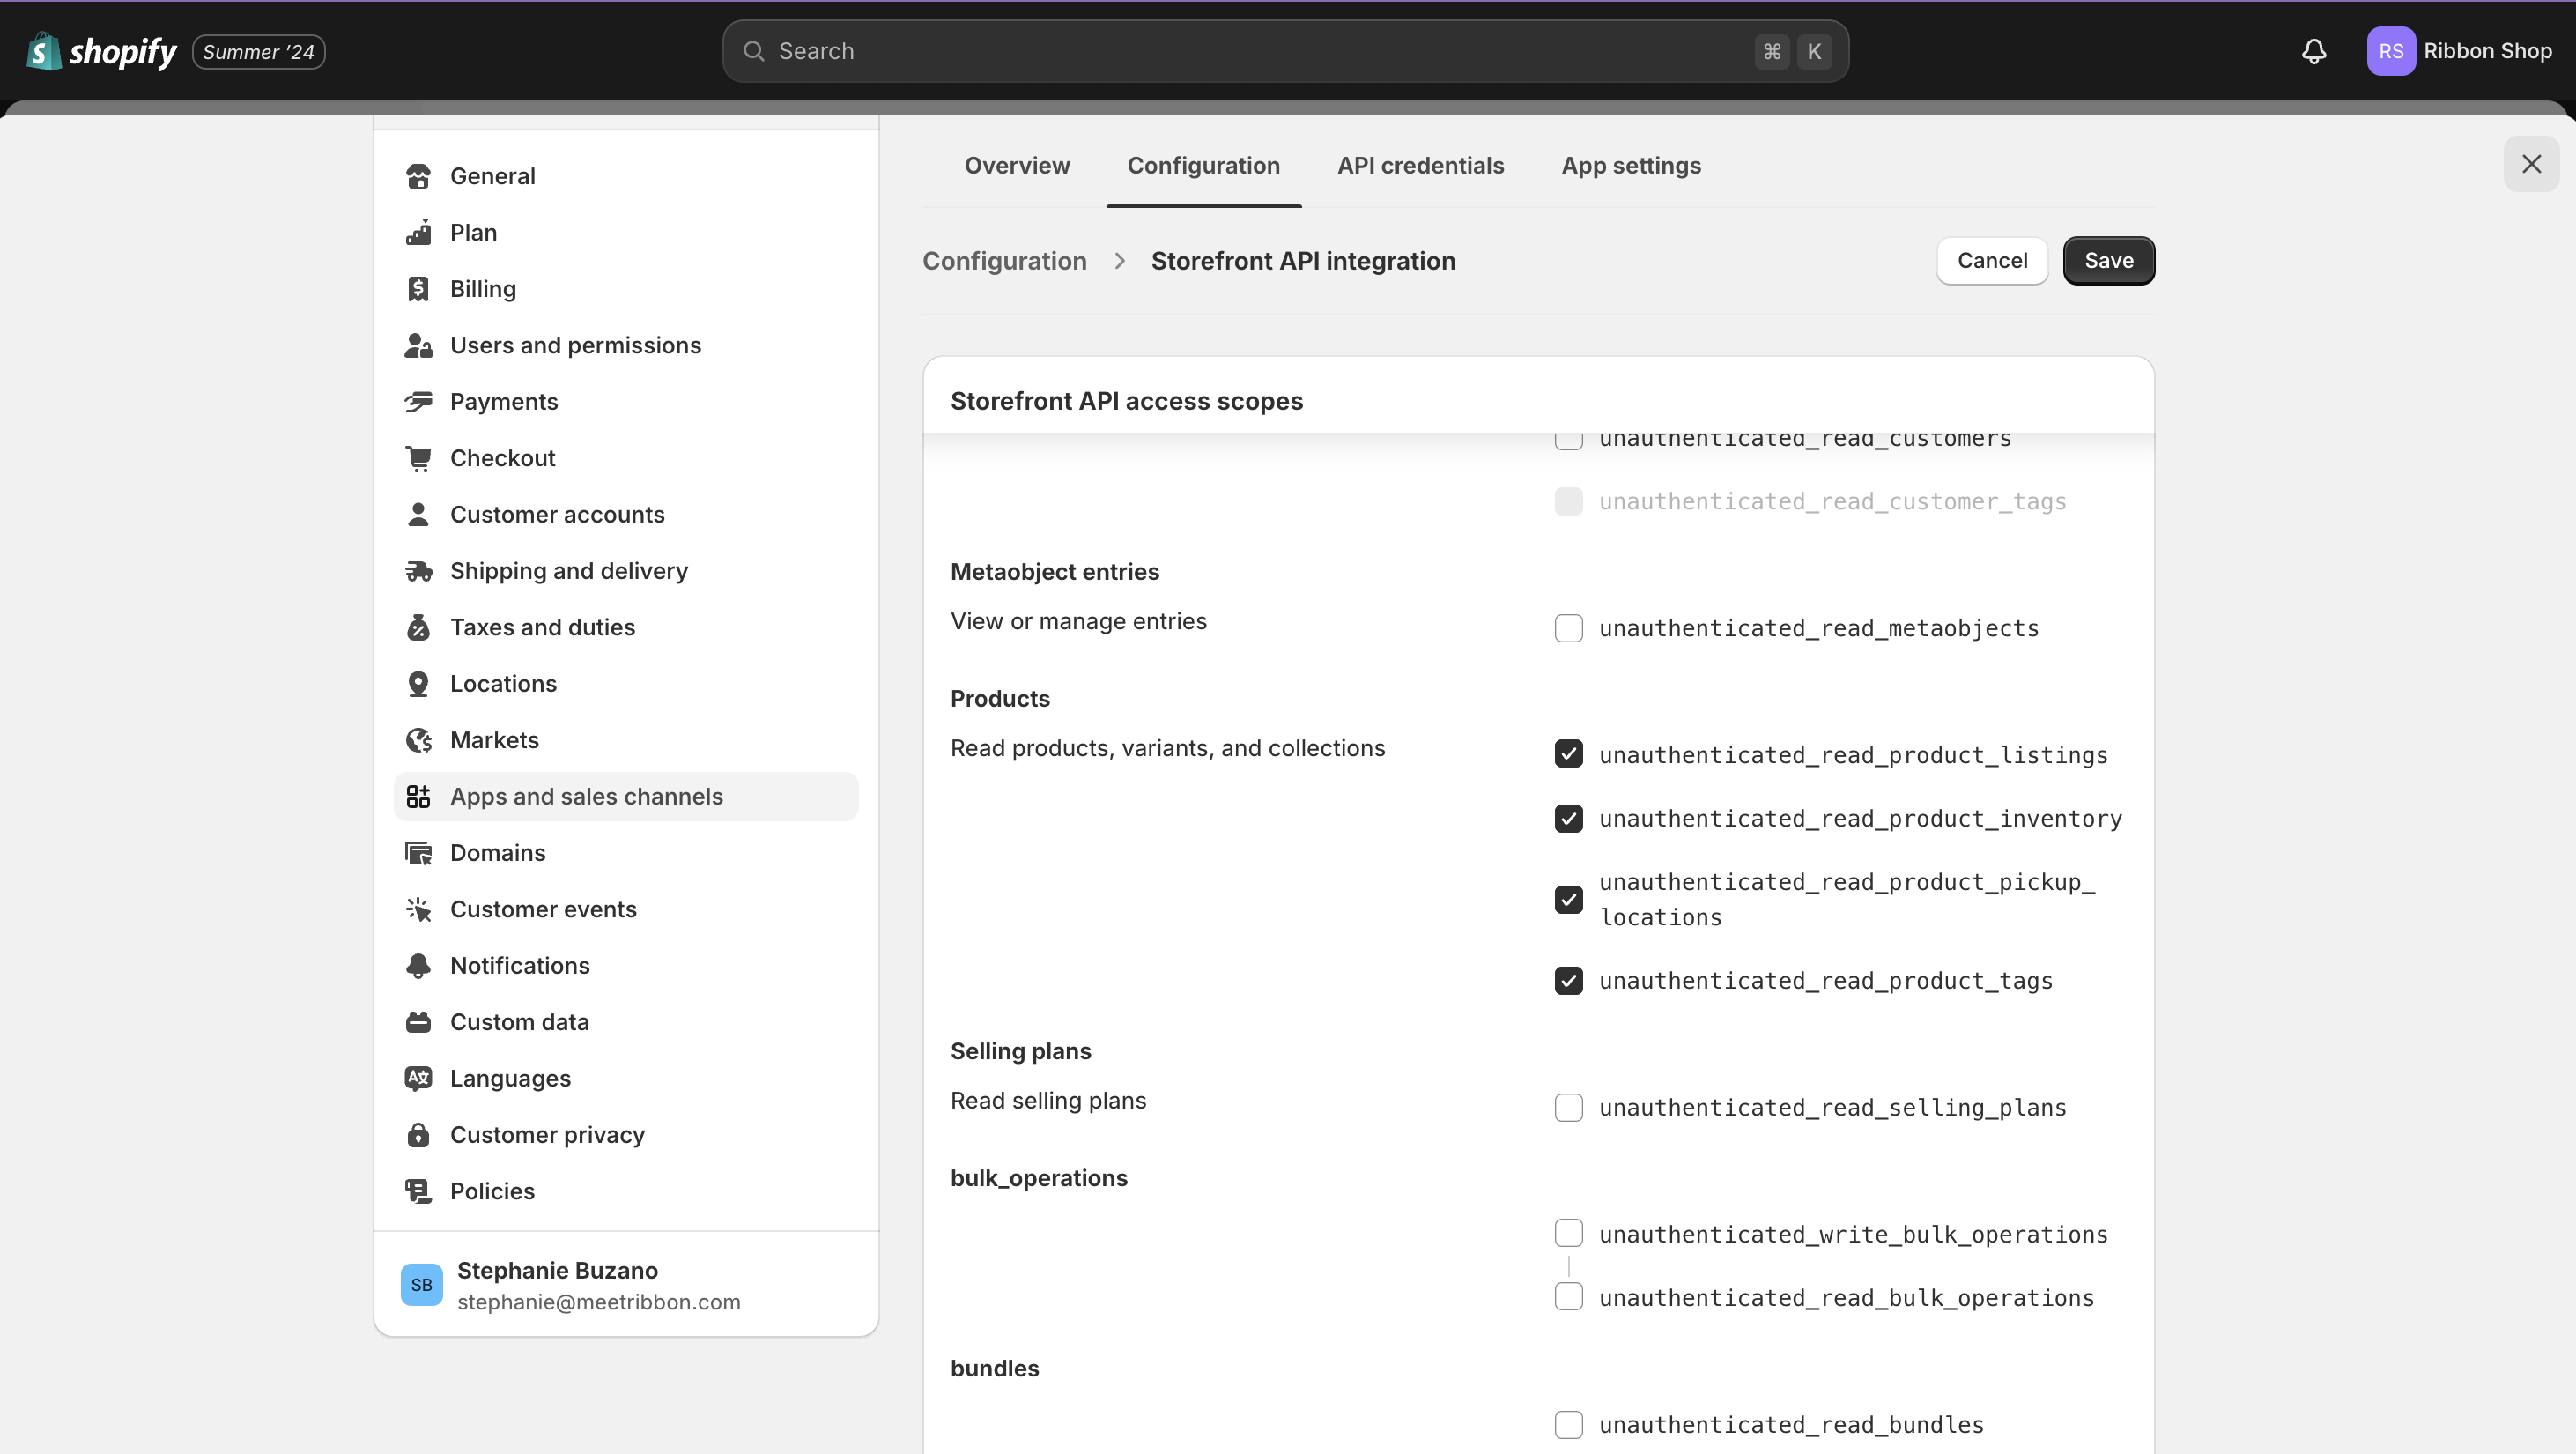Open Billing settings via receipt icon

[418, 289]
